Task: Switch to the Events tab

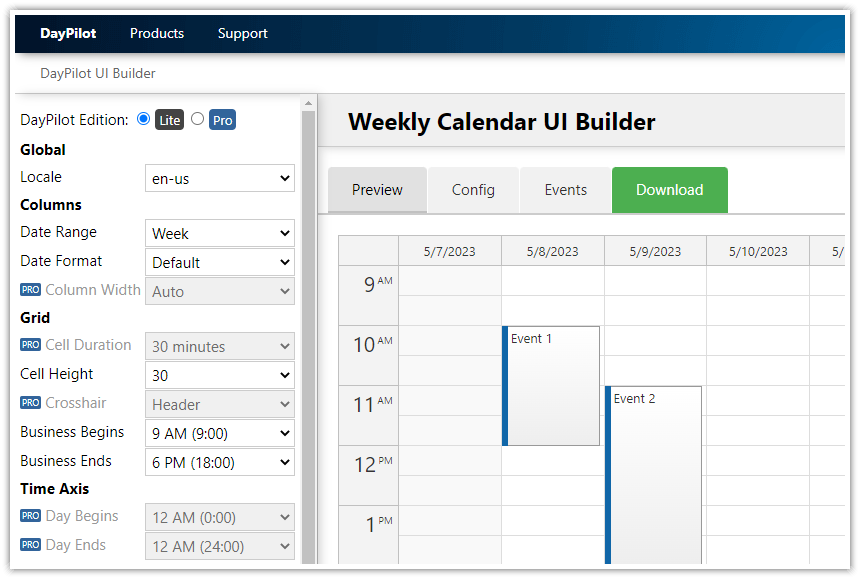Action: 565,190
